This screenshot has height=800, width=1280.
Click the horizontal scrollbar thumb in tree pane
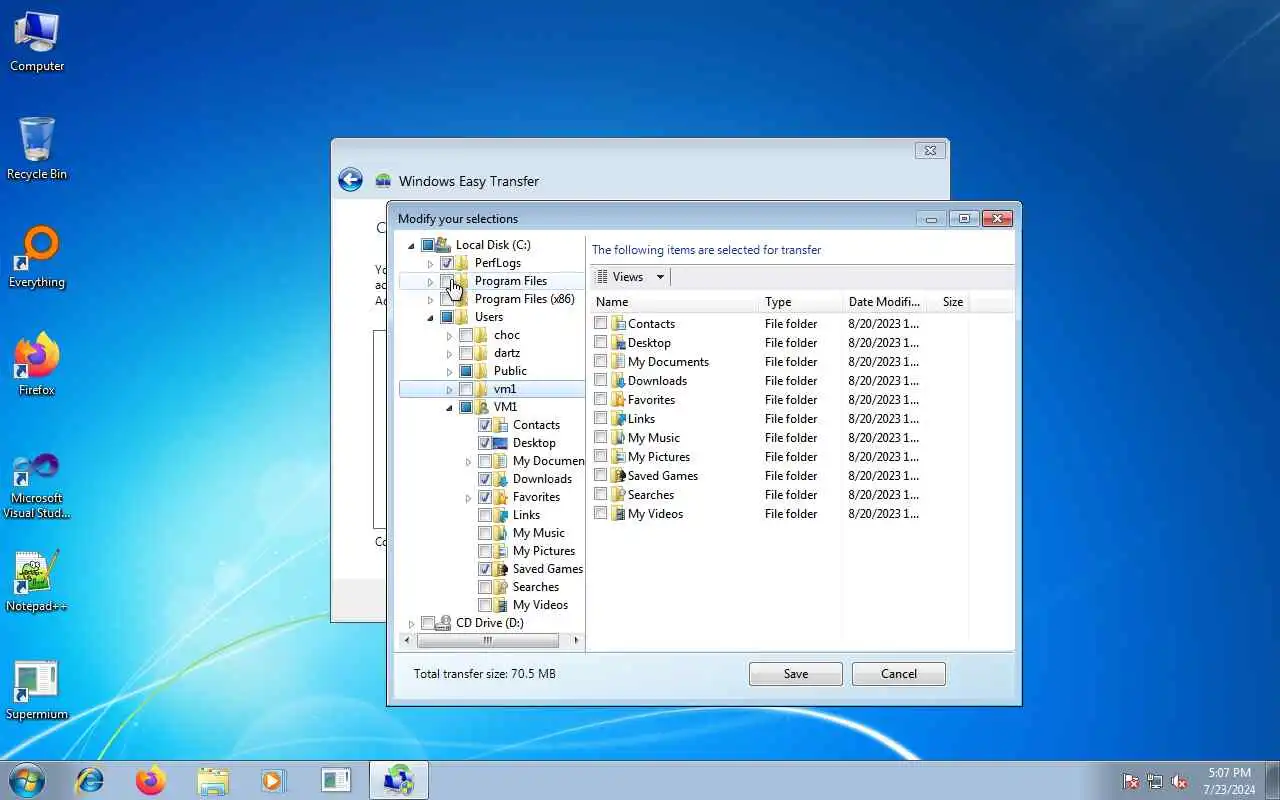click(x=488, y=640)
